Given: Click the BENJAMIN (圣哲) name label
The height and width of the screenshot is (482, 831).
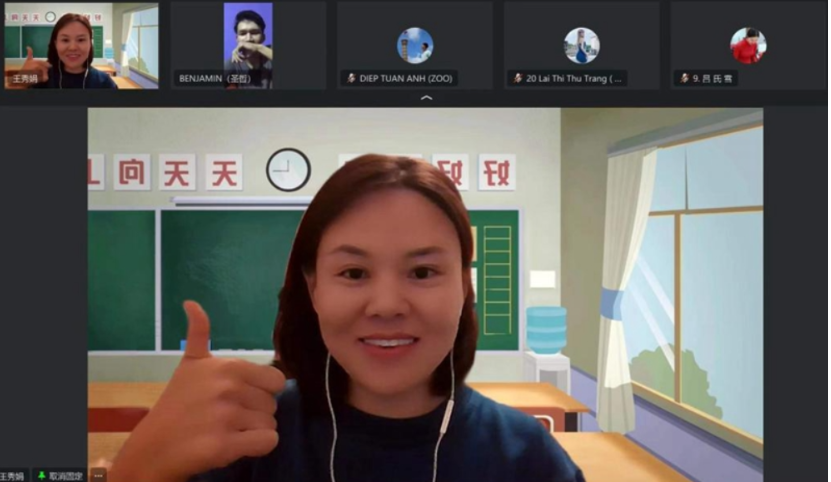Looking at the screenshot, I should 215,78.
